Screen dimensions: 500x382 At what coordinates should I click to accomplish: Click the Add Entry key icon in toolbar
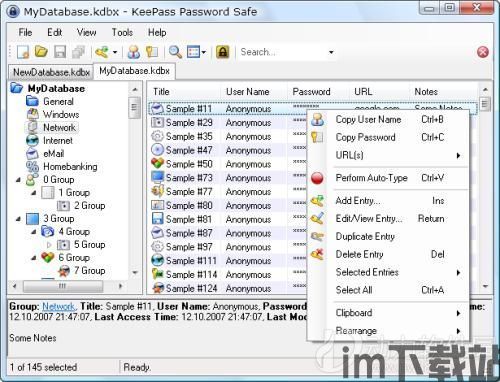(102, 52)
